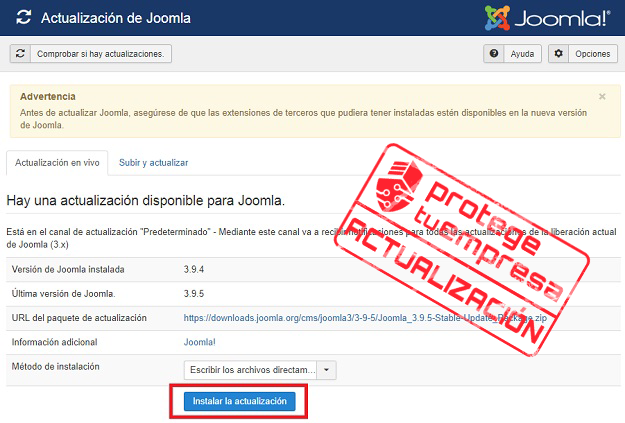Open the Subir y actualizar tab

(x=153, y=162)
